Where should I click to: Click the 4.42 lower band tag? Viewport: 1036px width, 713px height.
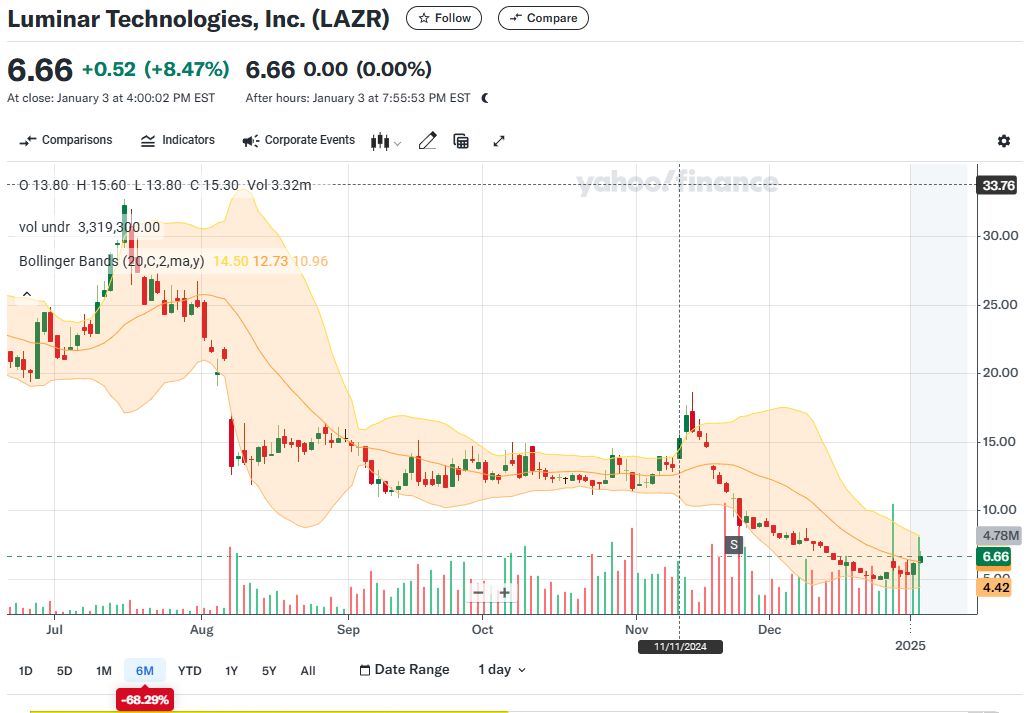tap(995, 587)
